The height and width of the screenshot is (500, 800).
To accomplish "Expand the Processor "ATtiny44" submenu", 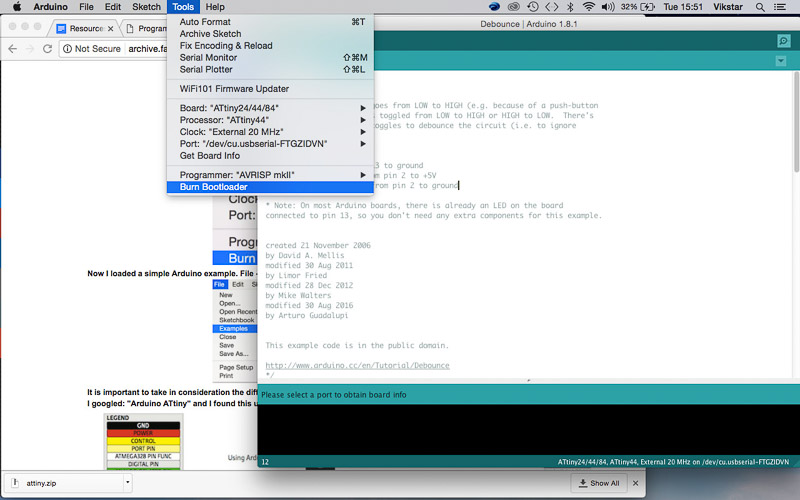I will [270, 120].
